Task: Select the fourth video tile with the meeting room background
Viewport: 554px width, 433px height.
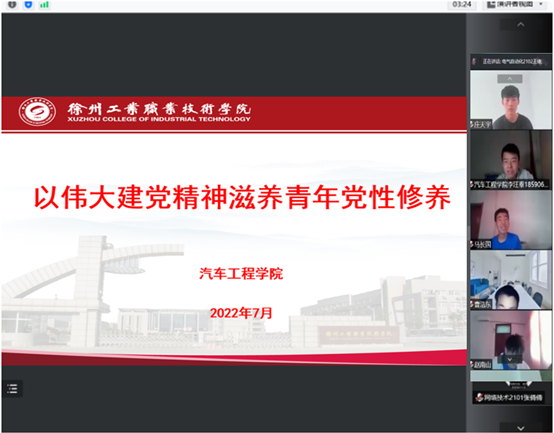Action: (511, 280)
